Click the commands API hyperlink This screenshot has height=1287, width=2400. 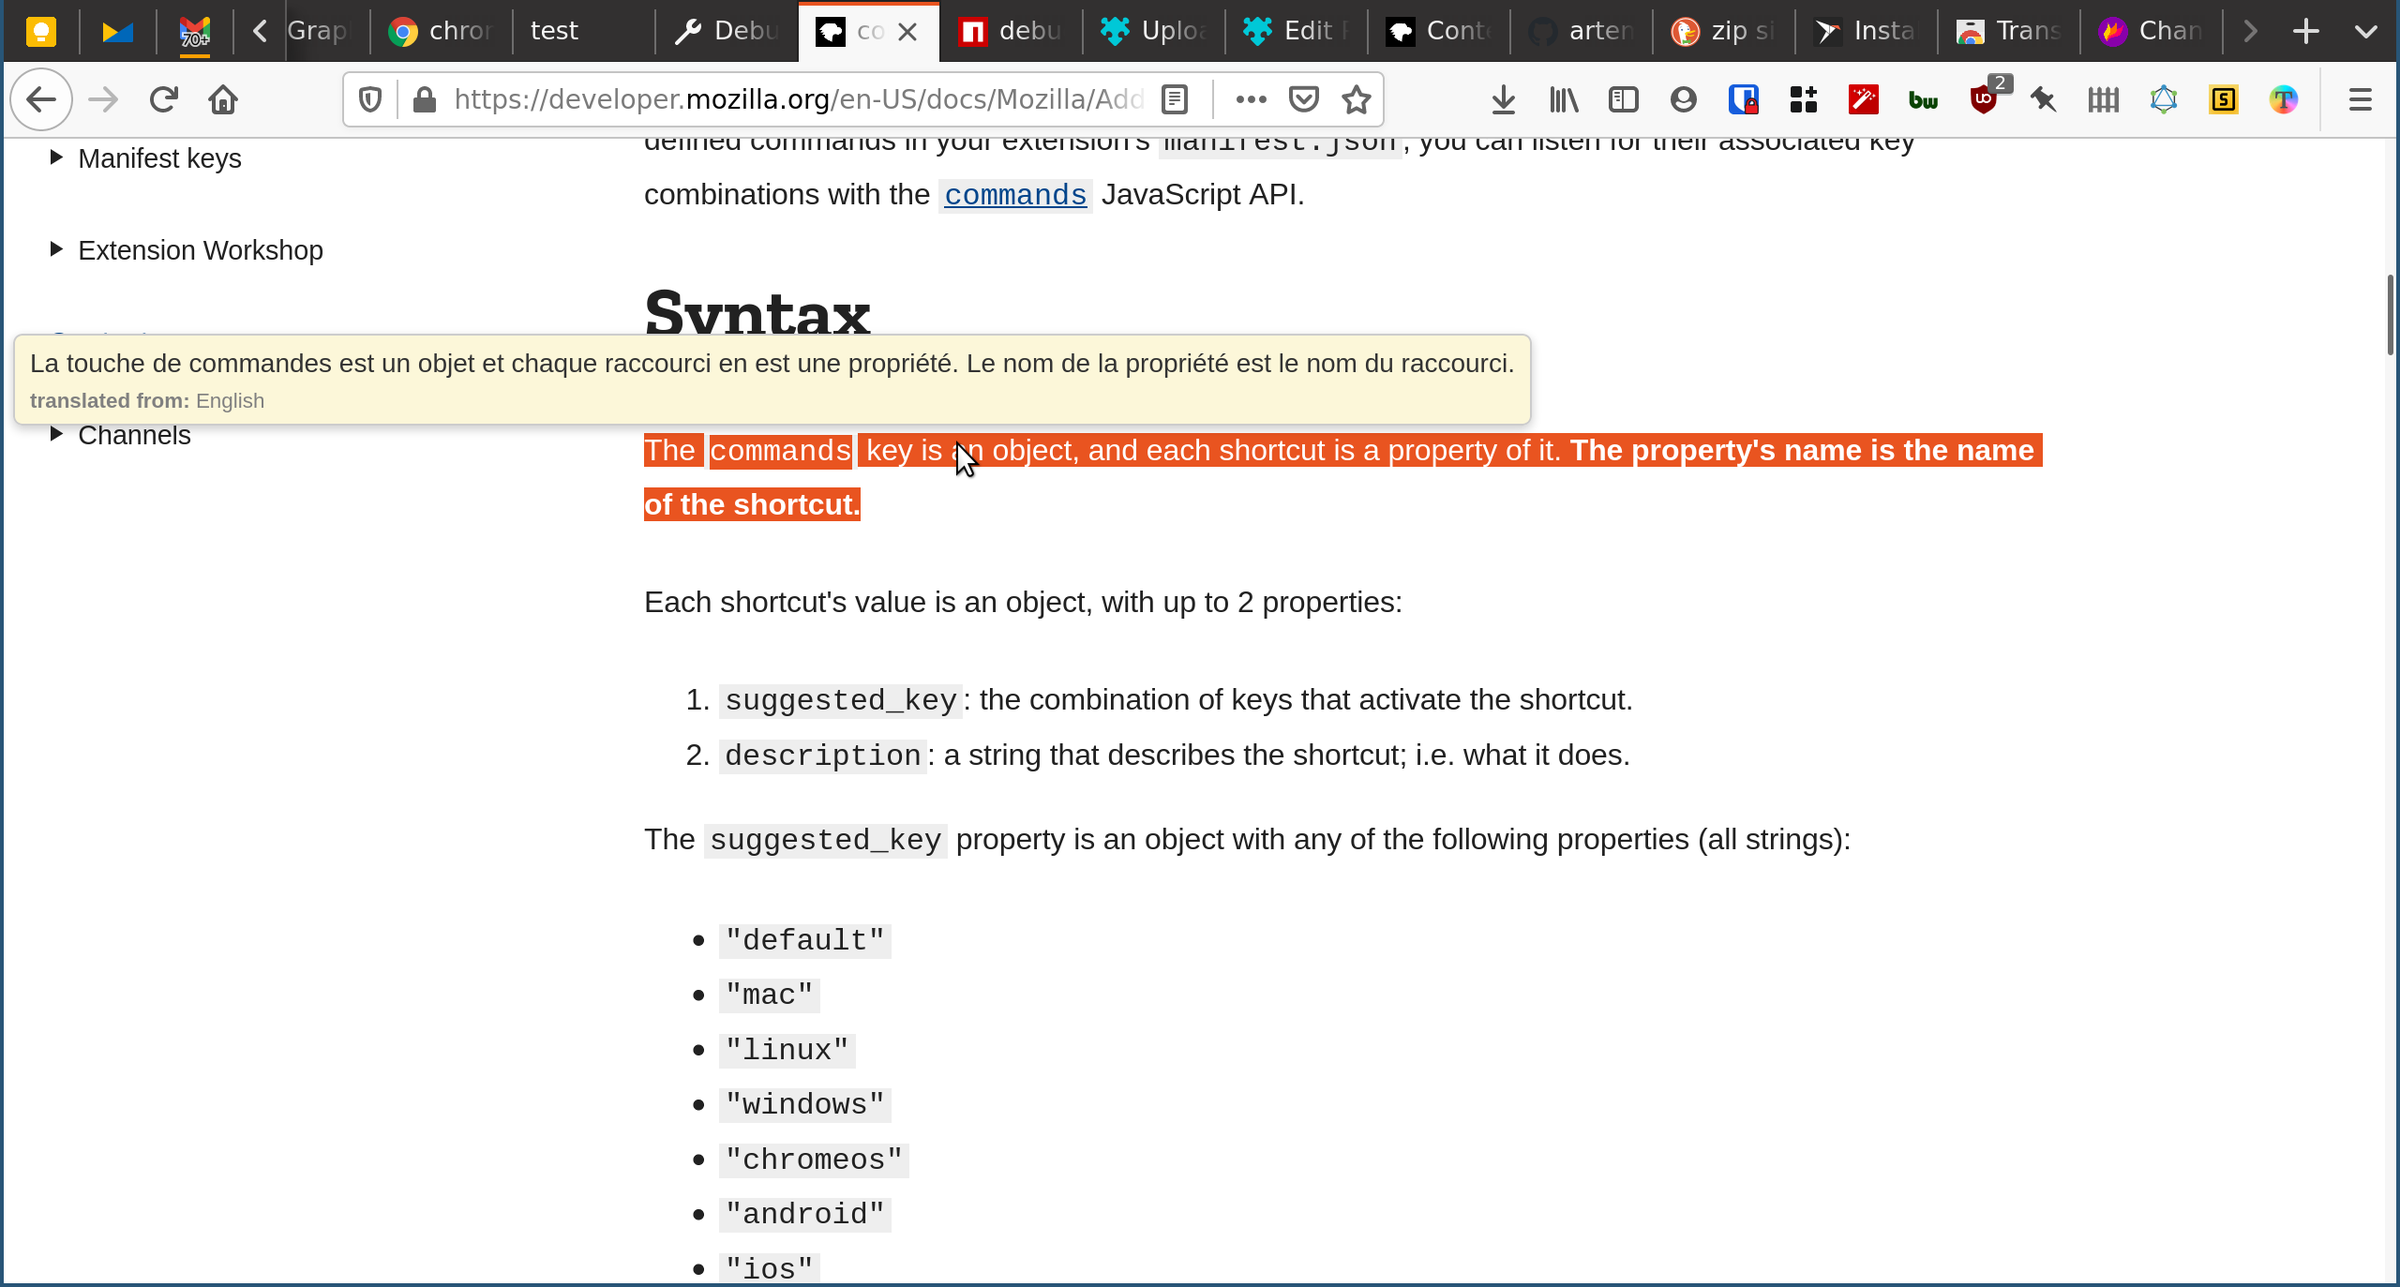(1014, 194)
